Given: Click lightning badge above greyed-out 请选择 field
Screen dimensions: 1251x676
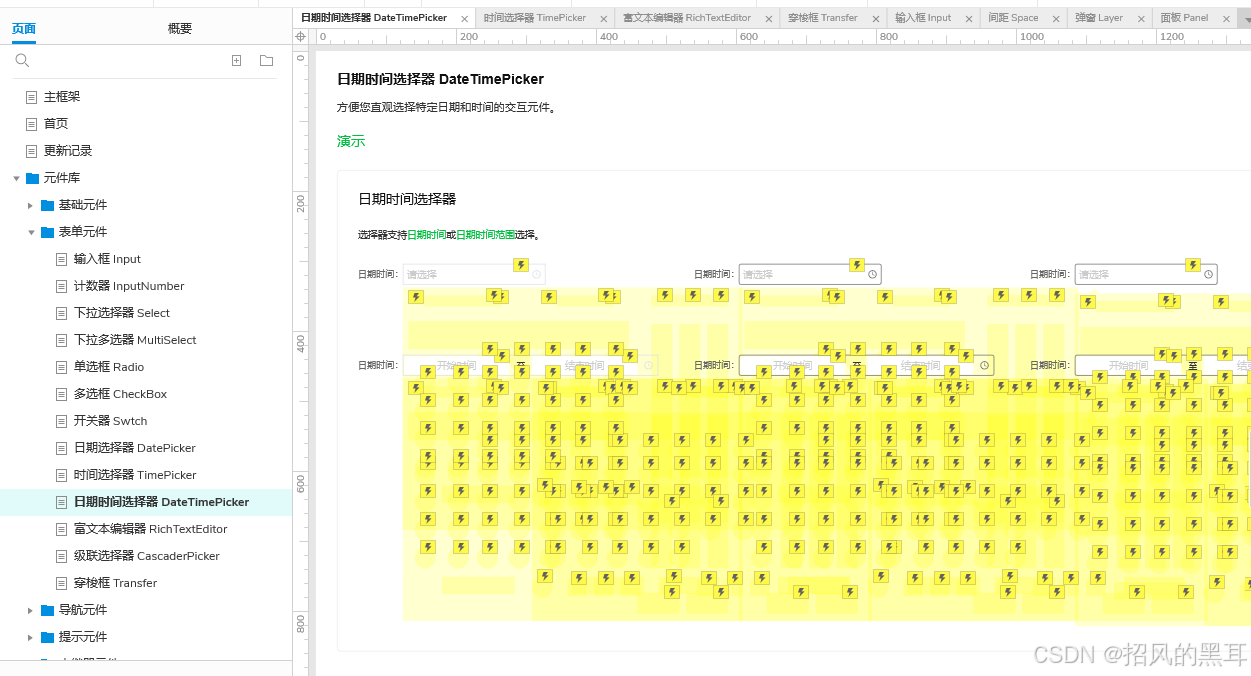Looking at the screenshot, I should (520, 265).
